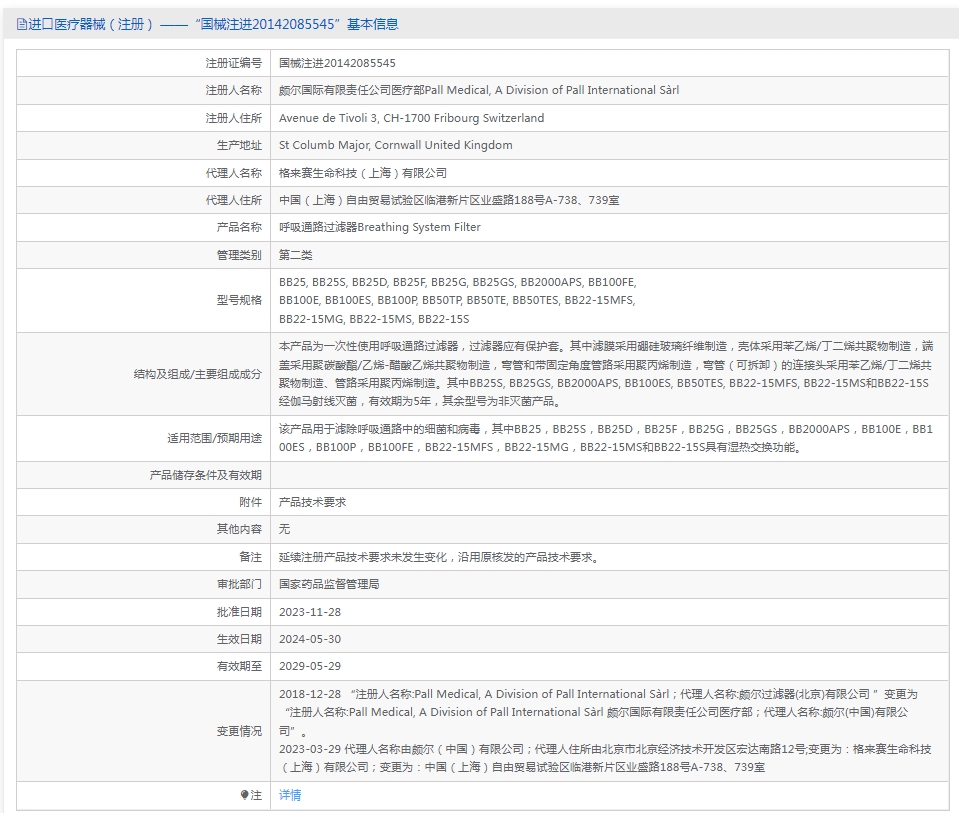959x813 pixels.
Task: Select the Pall Medical registrant name value
Action: click(x=479, y=90)
